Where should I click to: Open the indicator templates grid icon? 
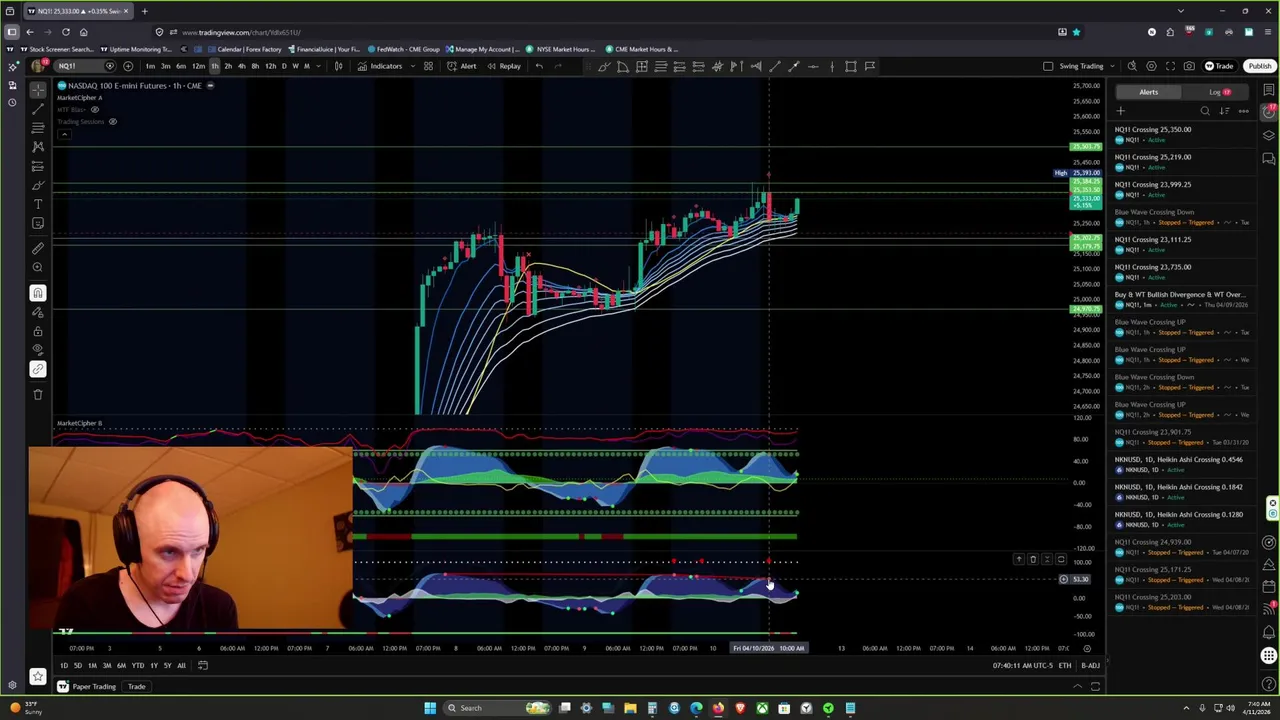coord(428,66)
